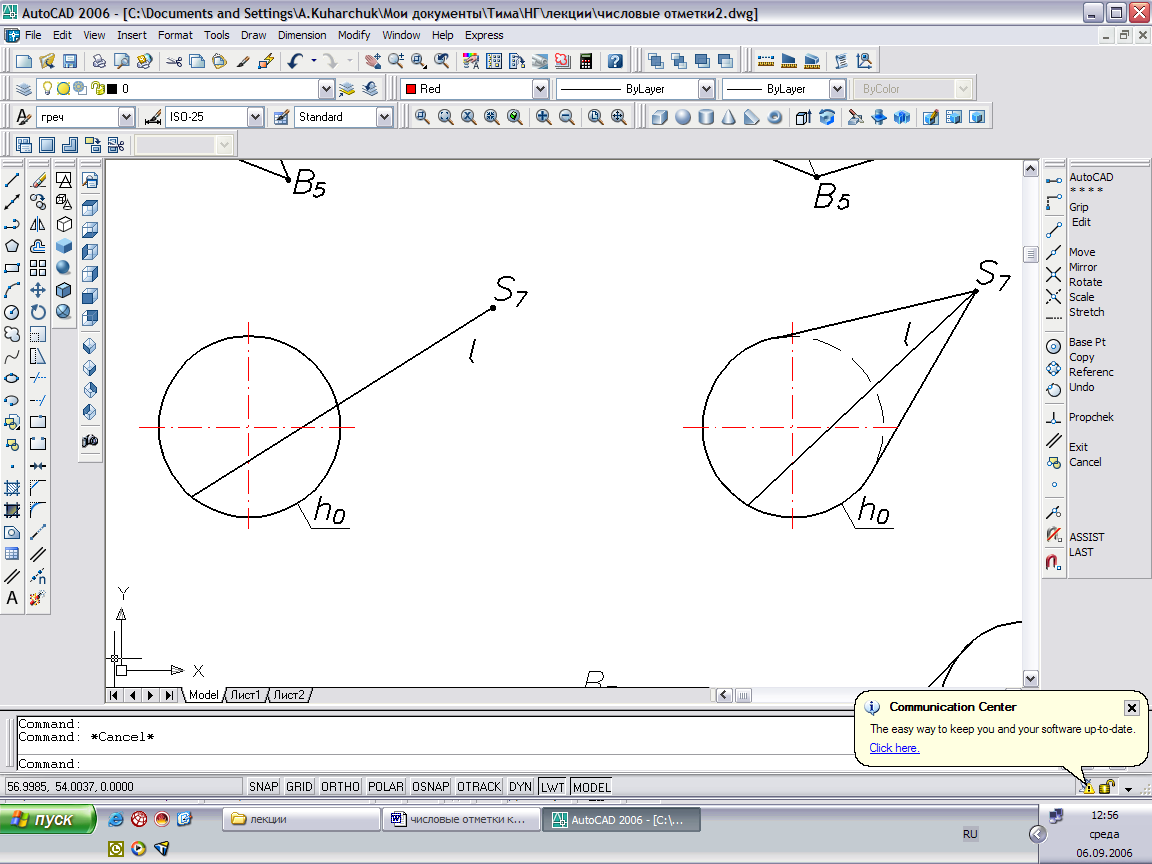Select the Rotate modify tool
The image size is (1152, 864).
(38, 312)
